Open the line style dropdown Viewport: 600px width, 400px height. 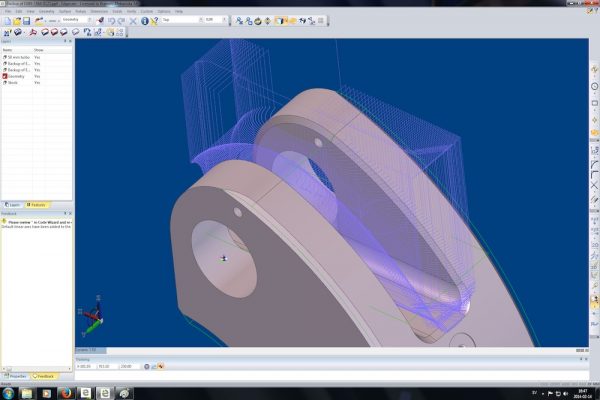click(x=58, y=20)
